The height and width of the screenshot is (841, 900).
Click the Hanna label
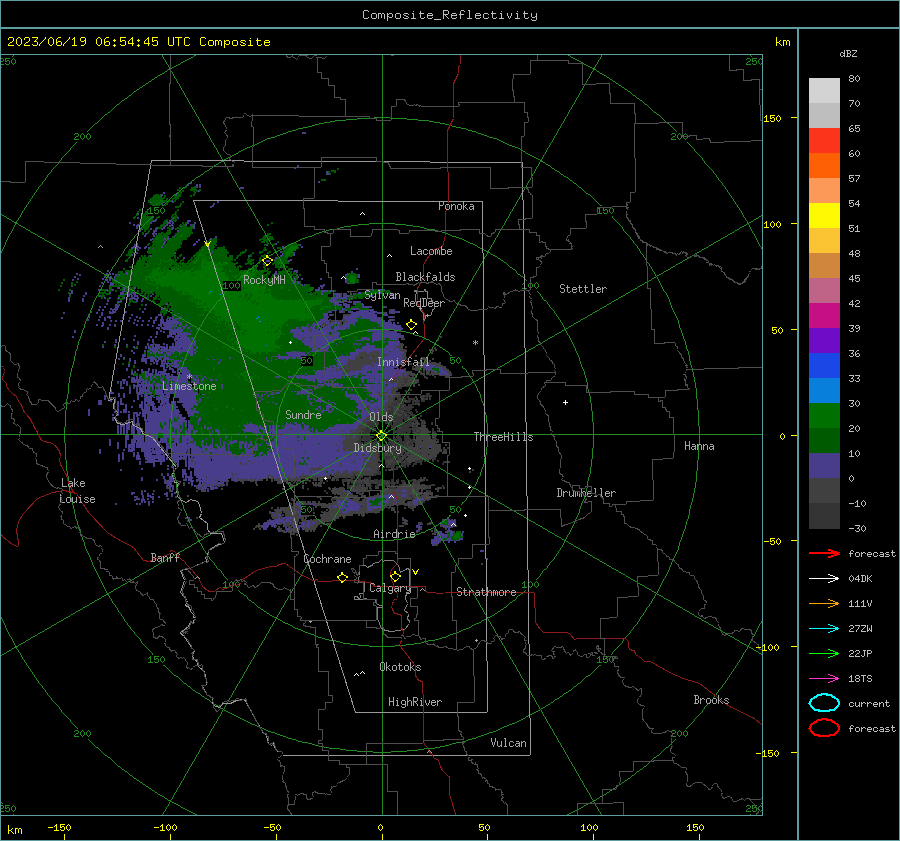click(x=699, y=446)
